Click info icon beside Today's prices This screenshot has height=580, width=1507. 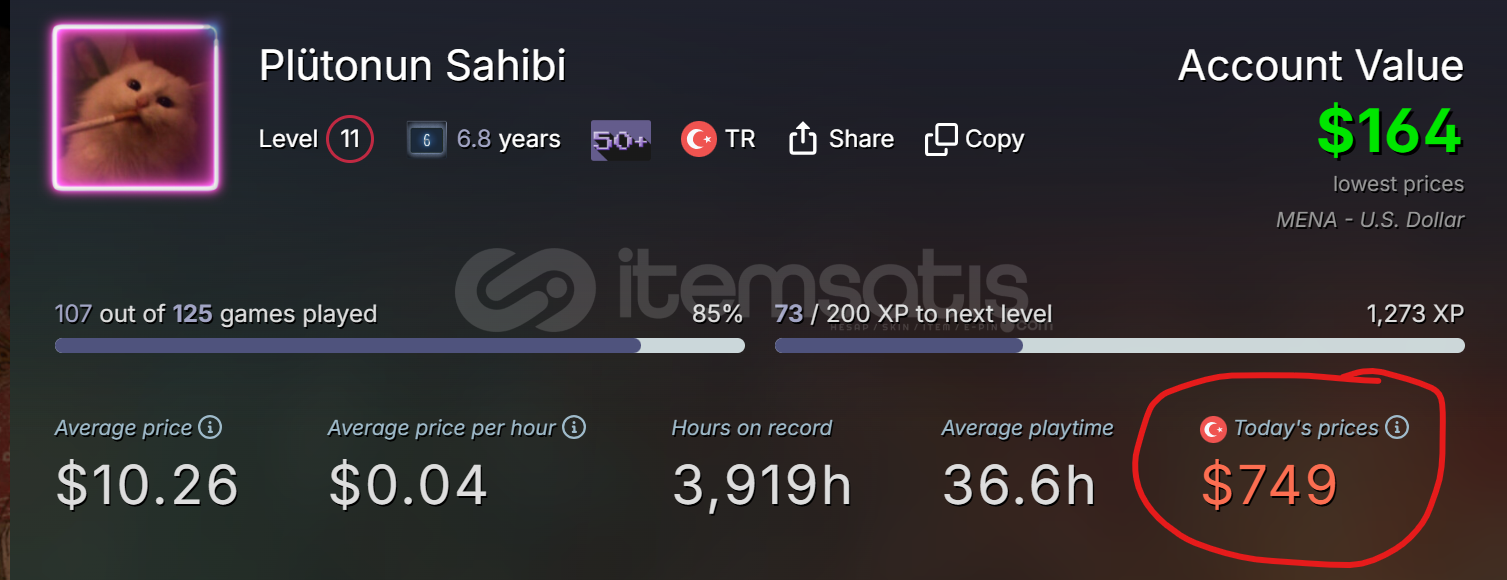pyautogui.click(x=1397, y=428)
